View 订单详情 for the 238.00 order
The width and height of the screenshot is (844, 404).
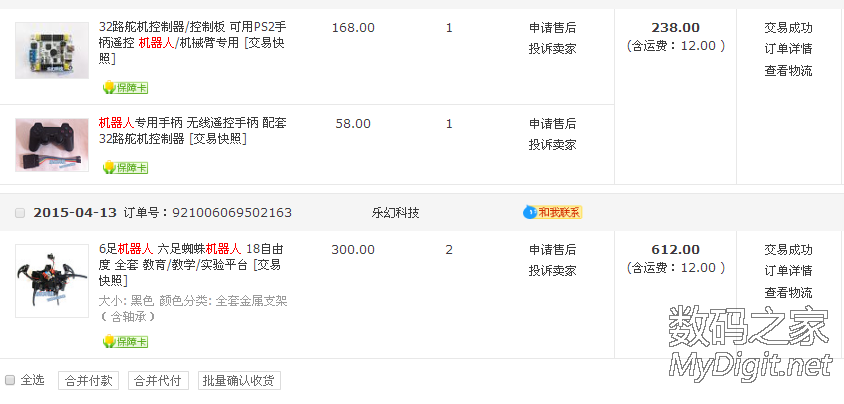click(788, 49)
